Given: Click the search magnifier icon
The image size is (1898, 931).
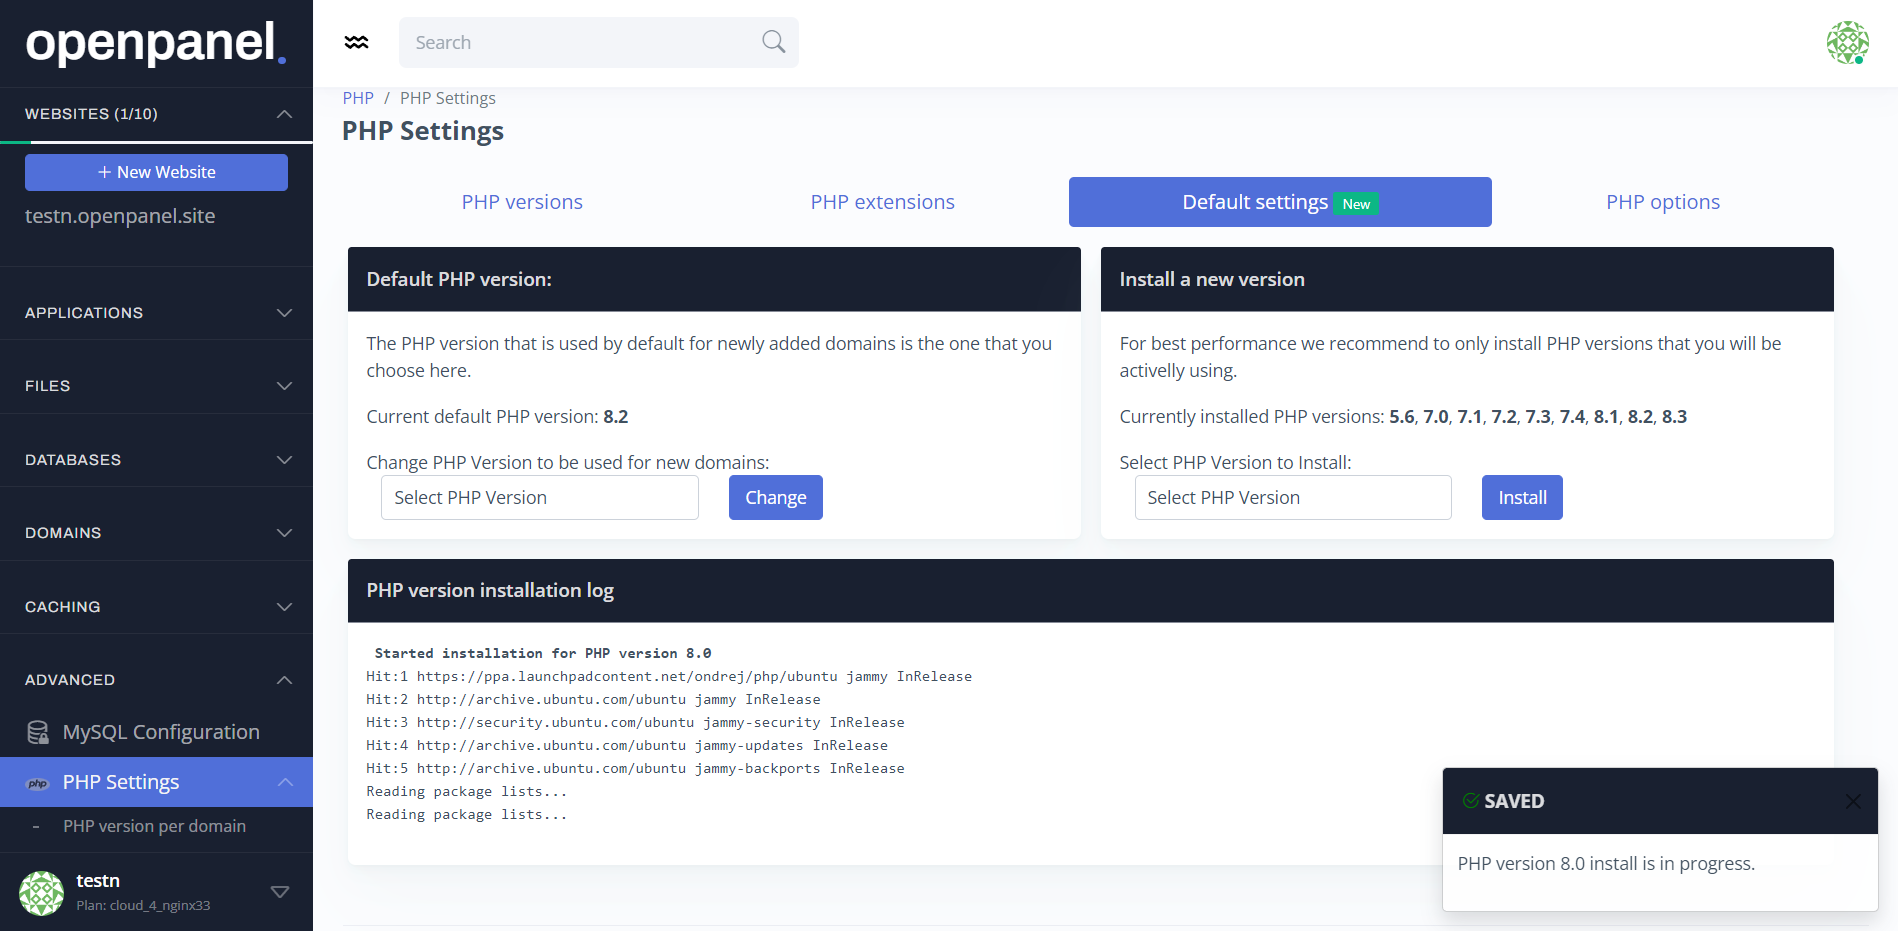Looking at the screenshot, I should (773, 42).
